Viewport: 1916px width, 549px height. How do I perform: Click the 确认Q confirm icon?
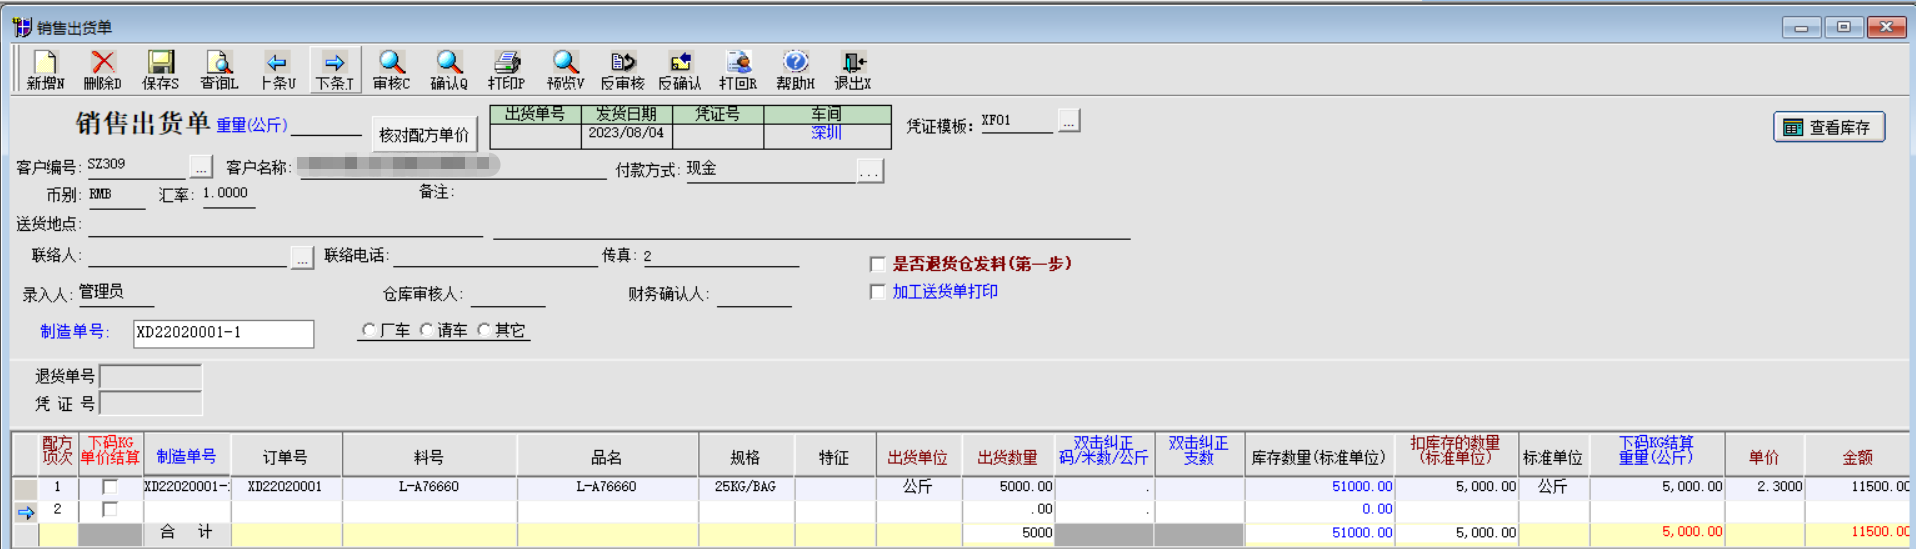[449, 70]
